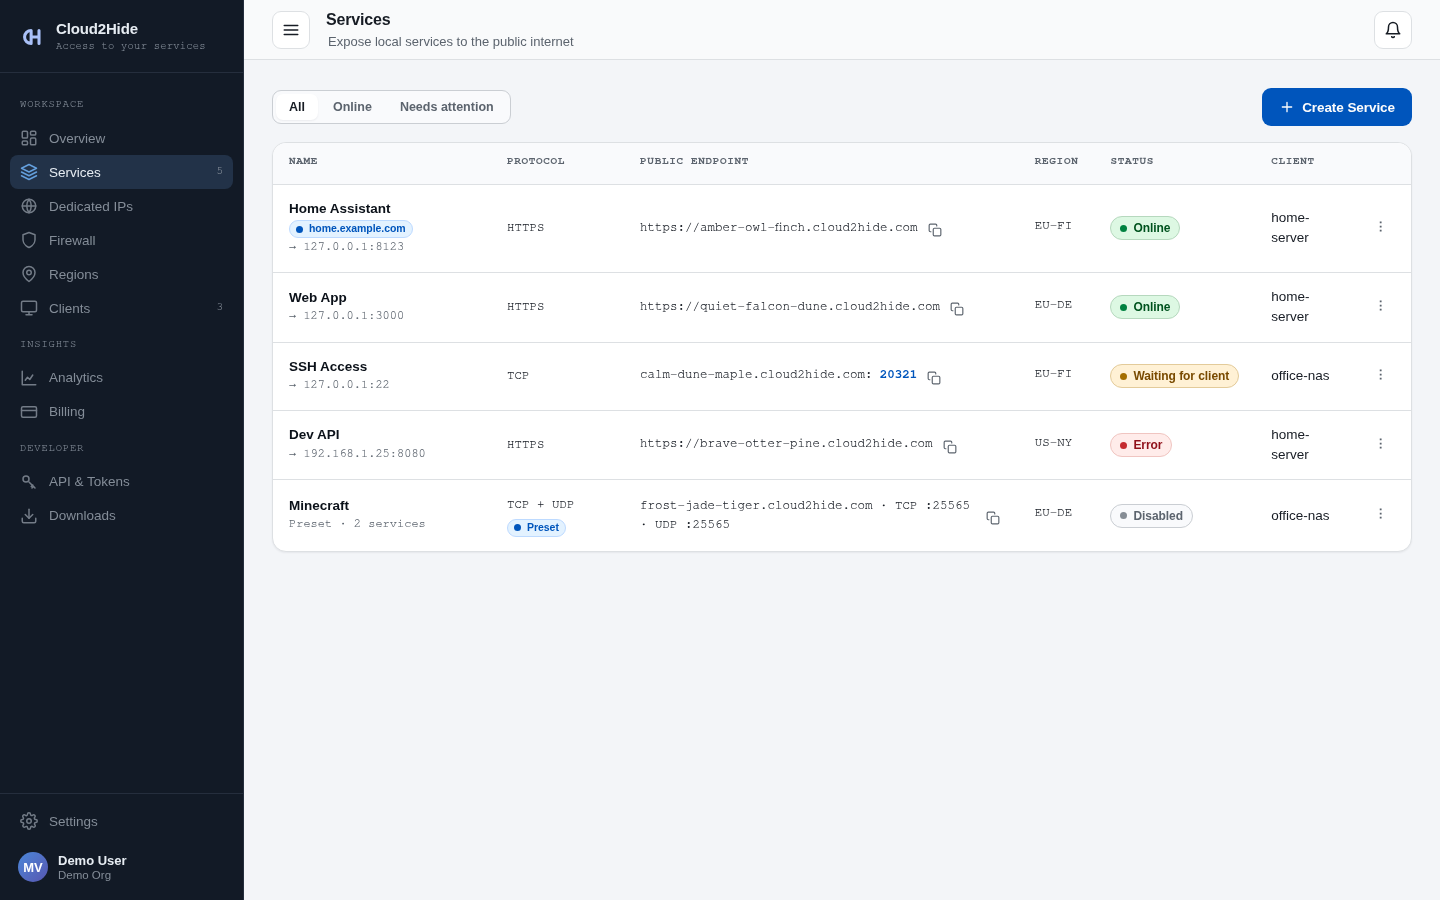Click the Cloud2Hide logo icon
This screenshot has height=900, width=1440.
pos(32,37)
